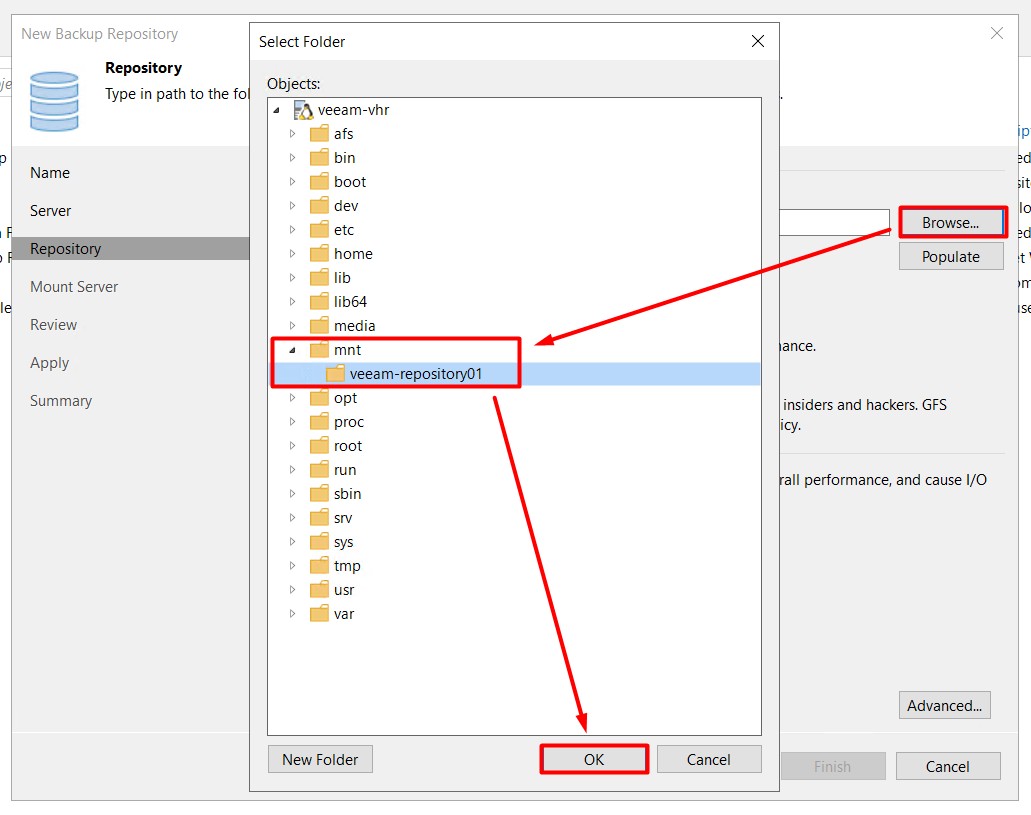Click the opt folder icon
Screen dimensions: 1031x815
320,398
